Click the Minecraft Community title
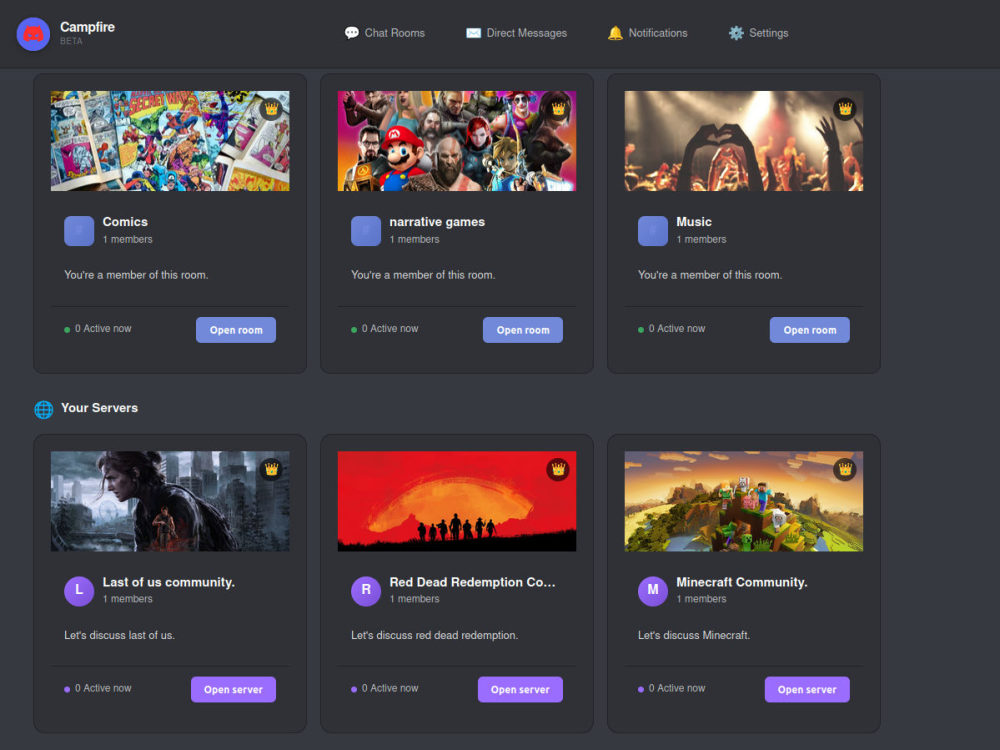Screen dimensions: 1000x750 [742, 582]
